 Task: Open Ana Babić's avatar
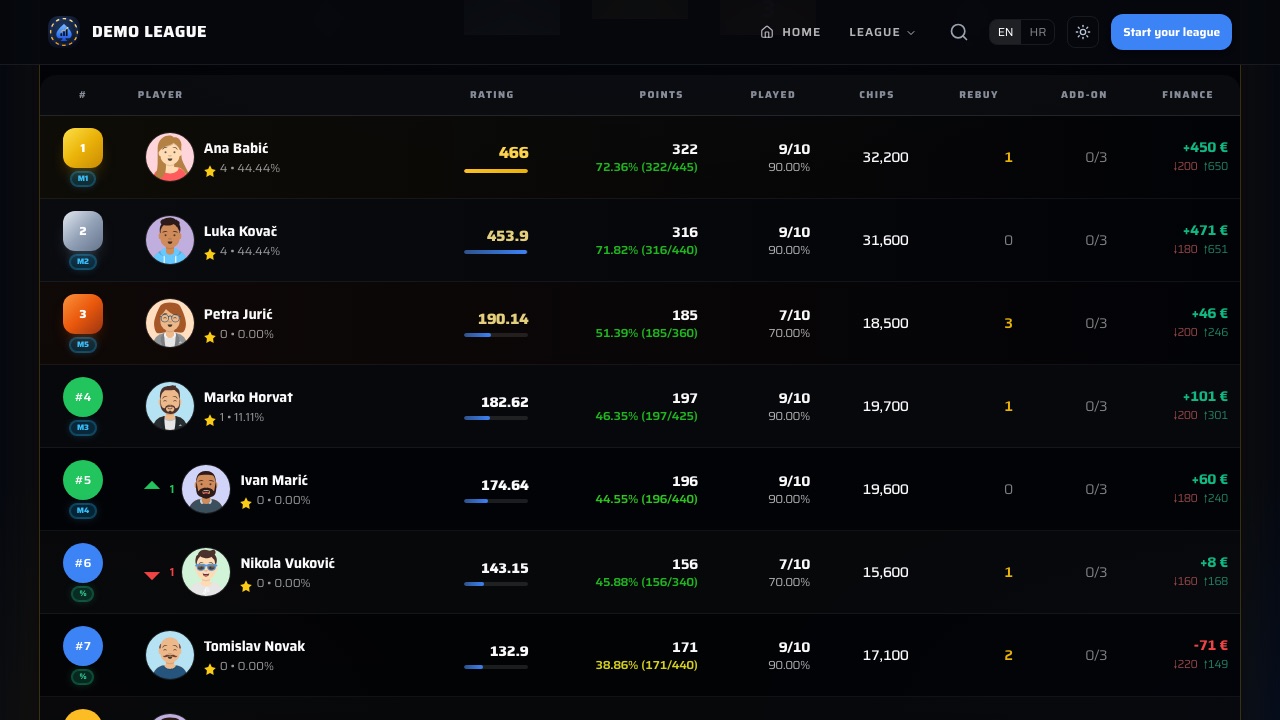click(170, 157)
